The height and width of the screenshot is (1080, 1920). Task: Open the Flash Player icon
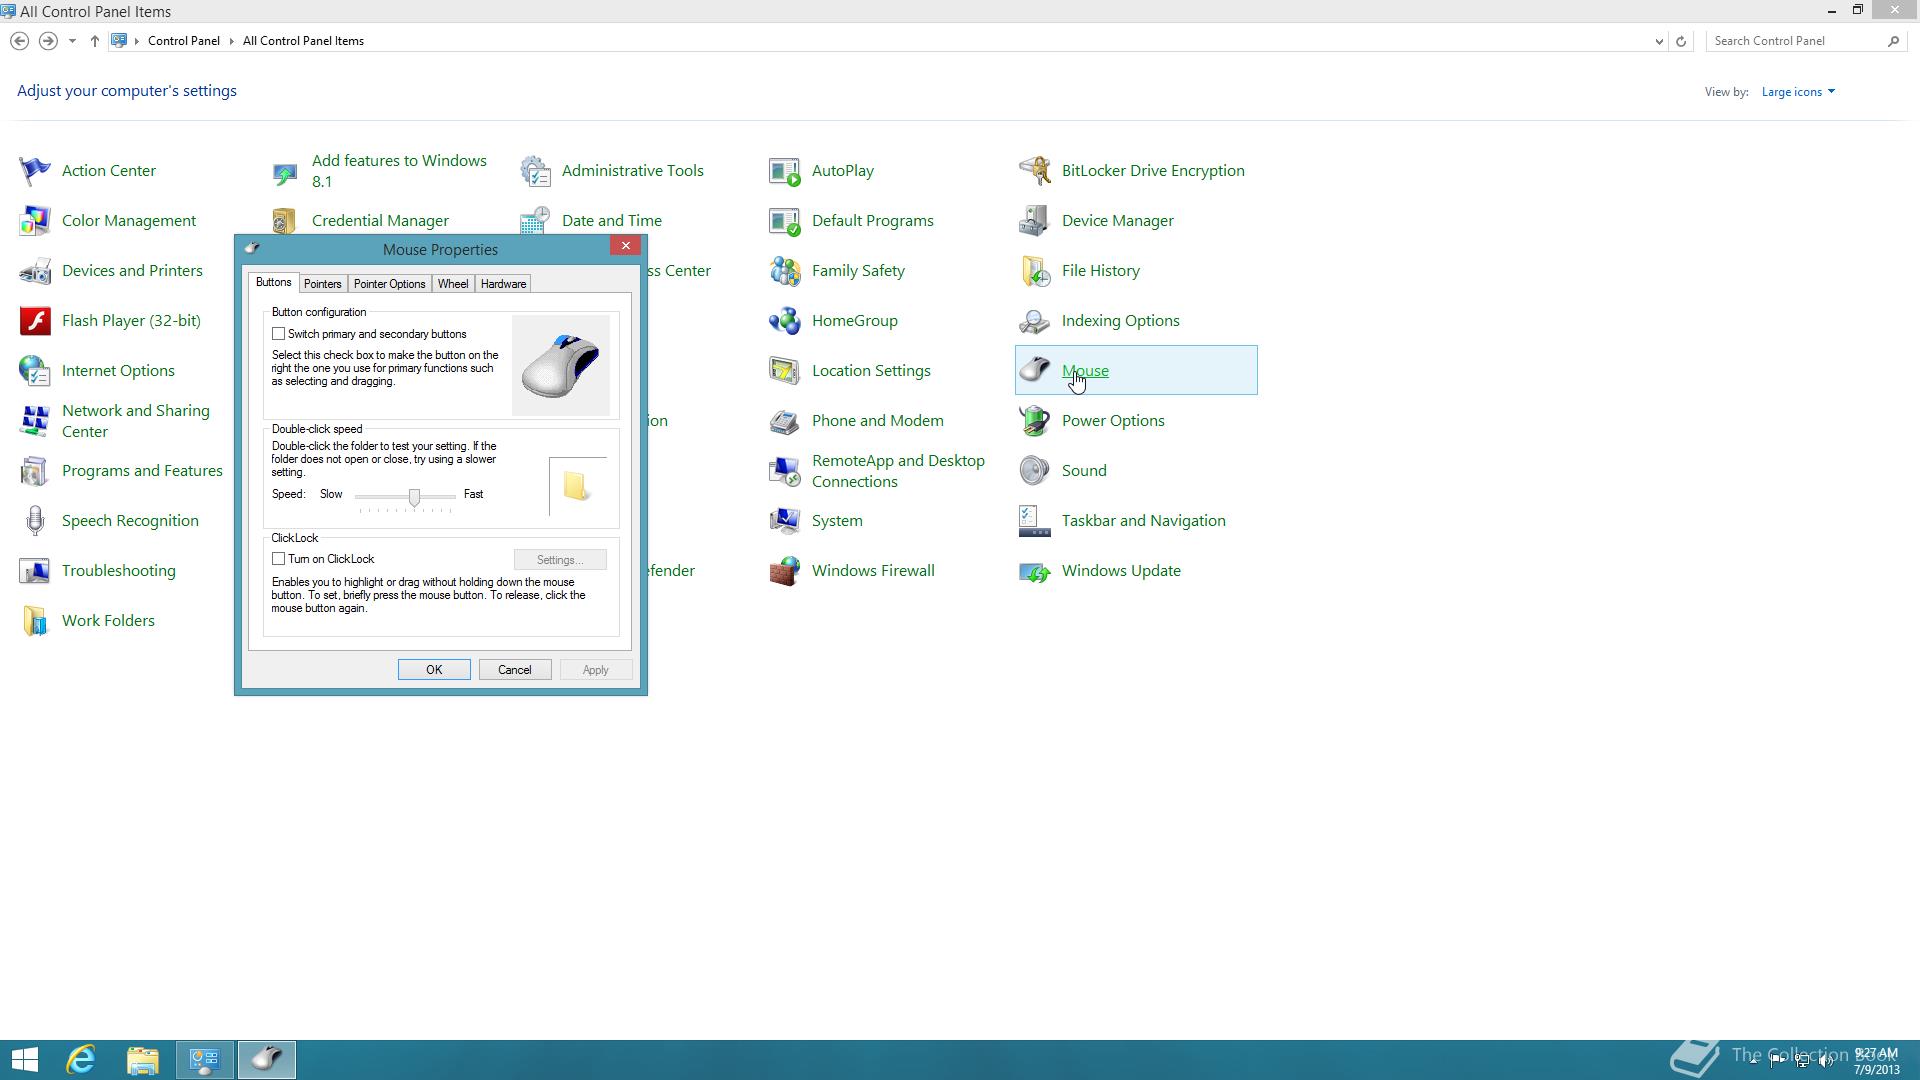(x=35, y=321)
